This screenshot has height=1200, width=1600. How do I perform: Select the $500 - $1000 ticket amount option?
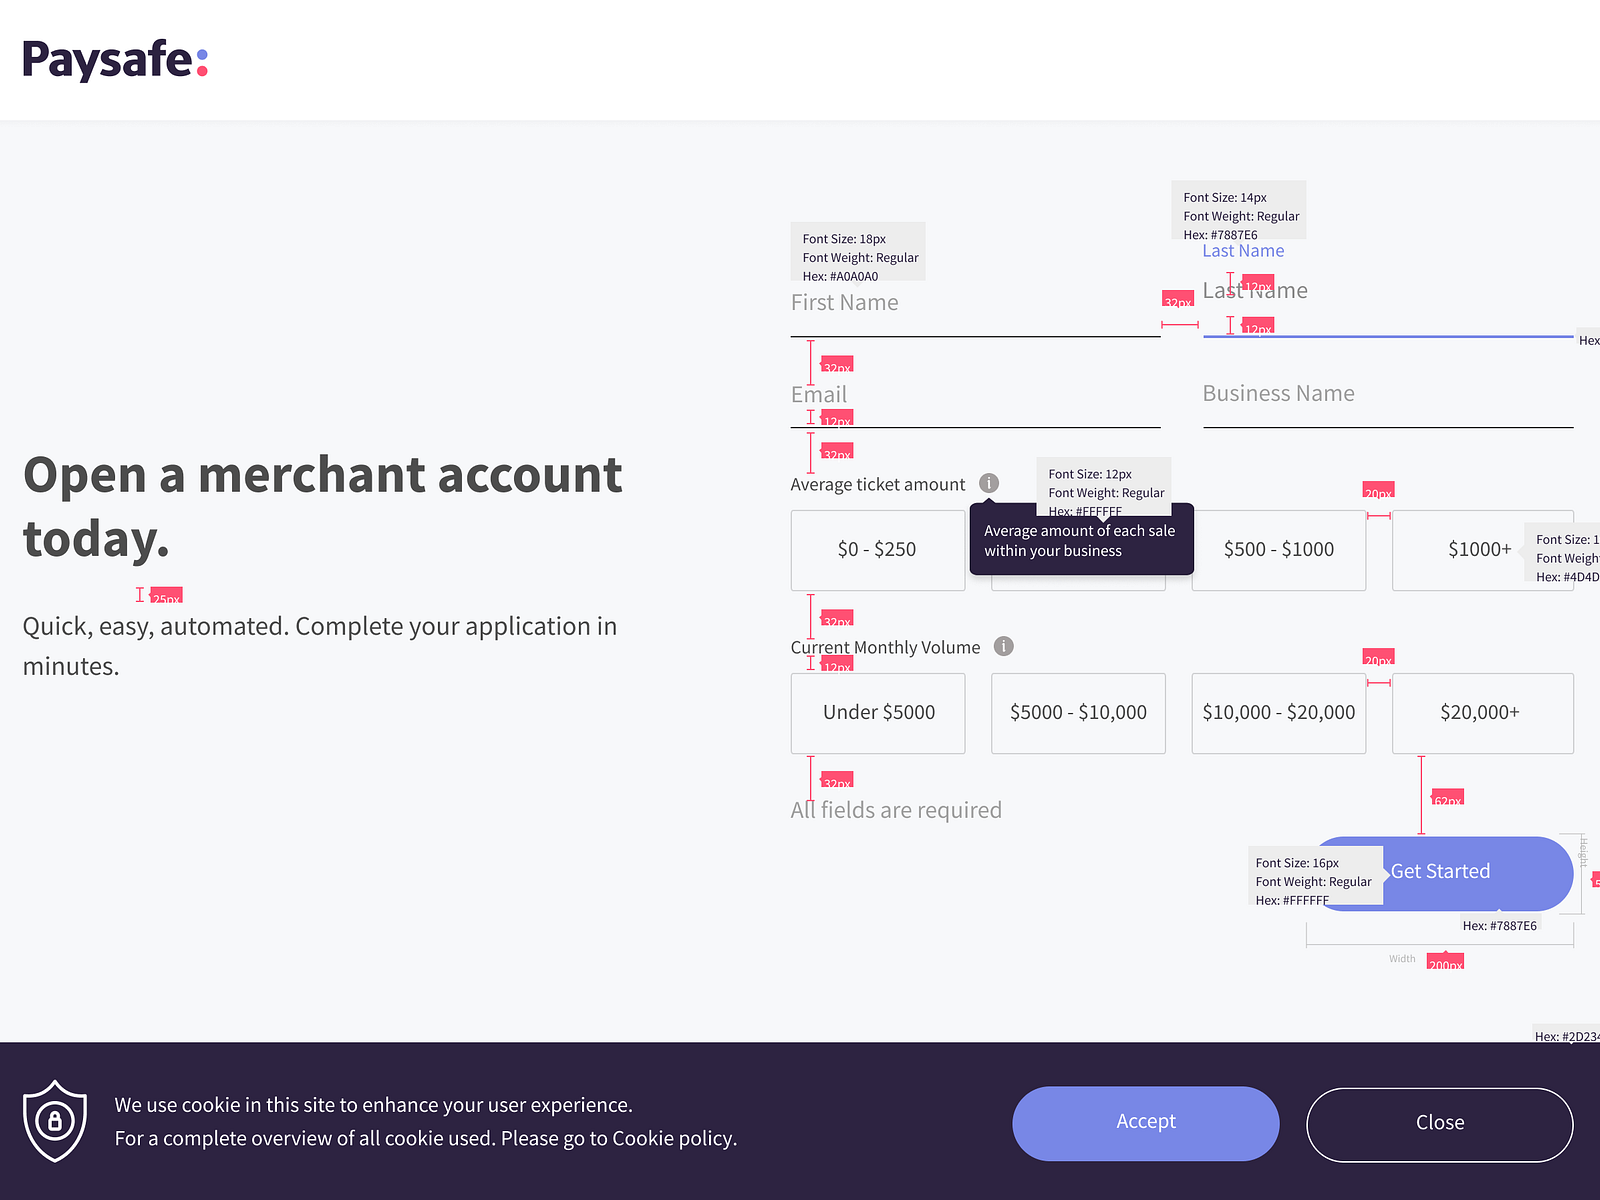pos(1278,549)
